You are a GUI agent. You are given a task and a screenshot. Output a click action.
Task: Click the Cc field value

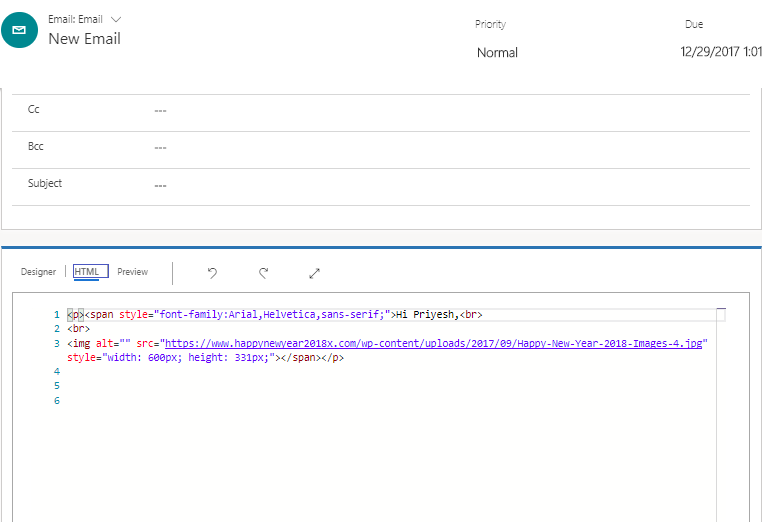point(160,111)
